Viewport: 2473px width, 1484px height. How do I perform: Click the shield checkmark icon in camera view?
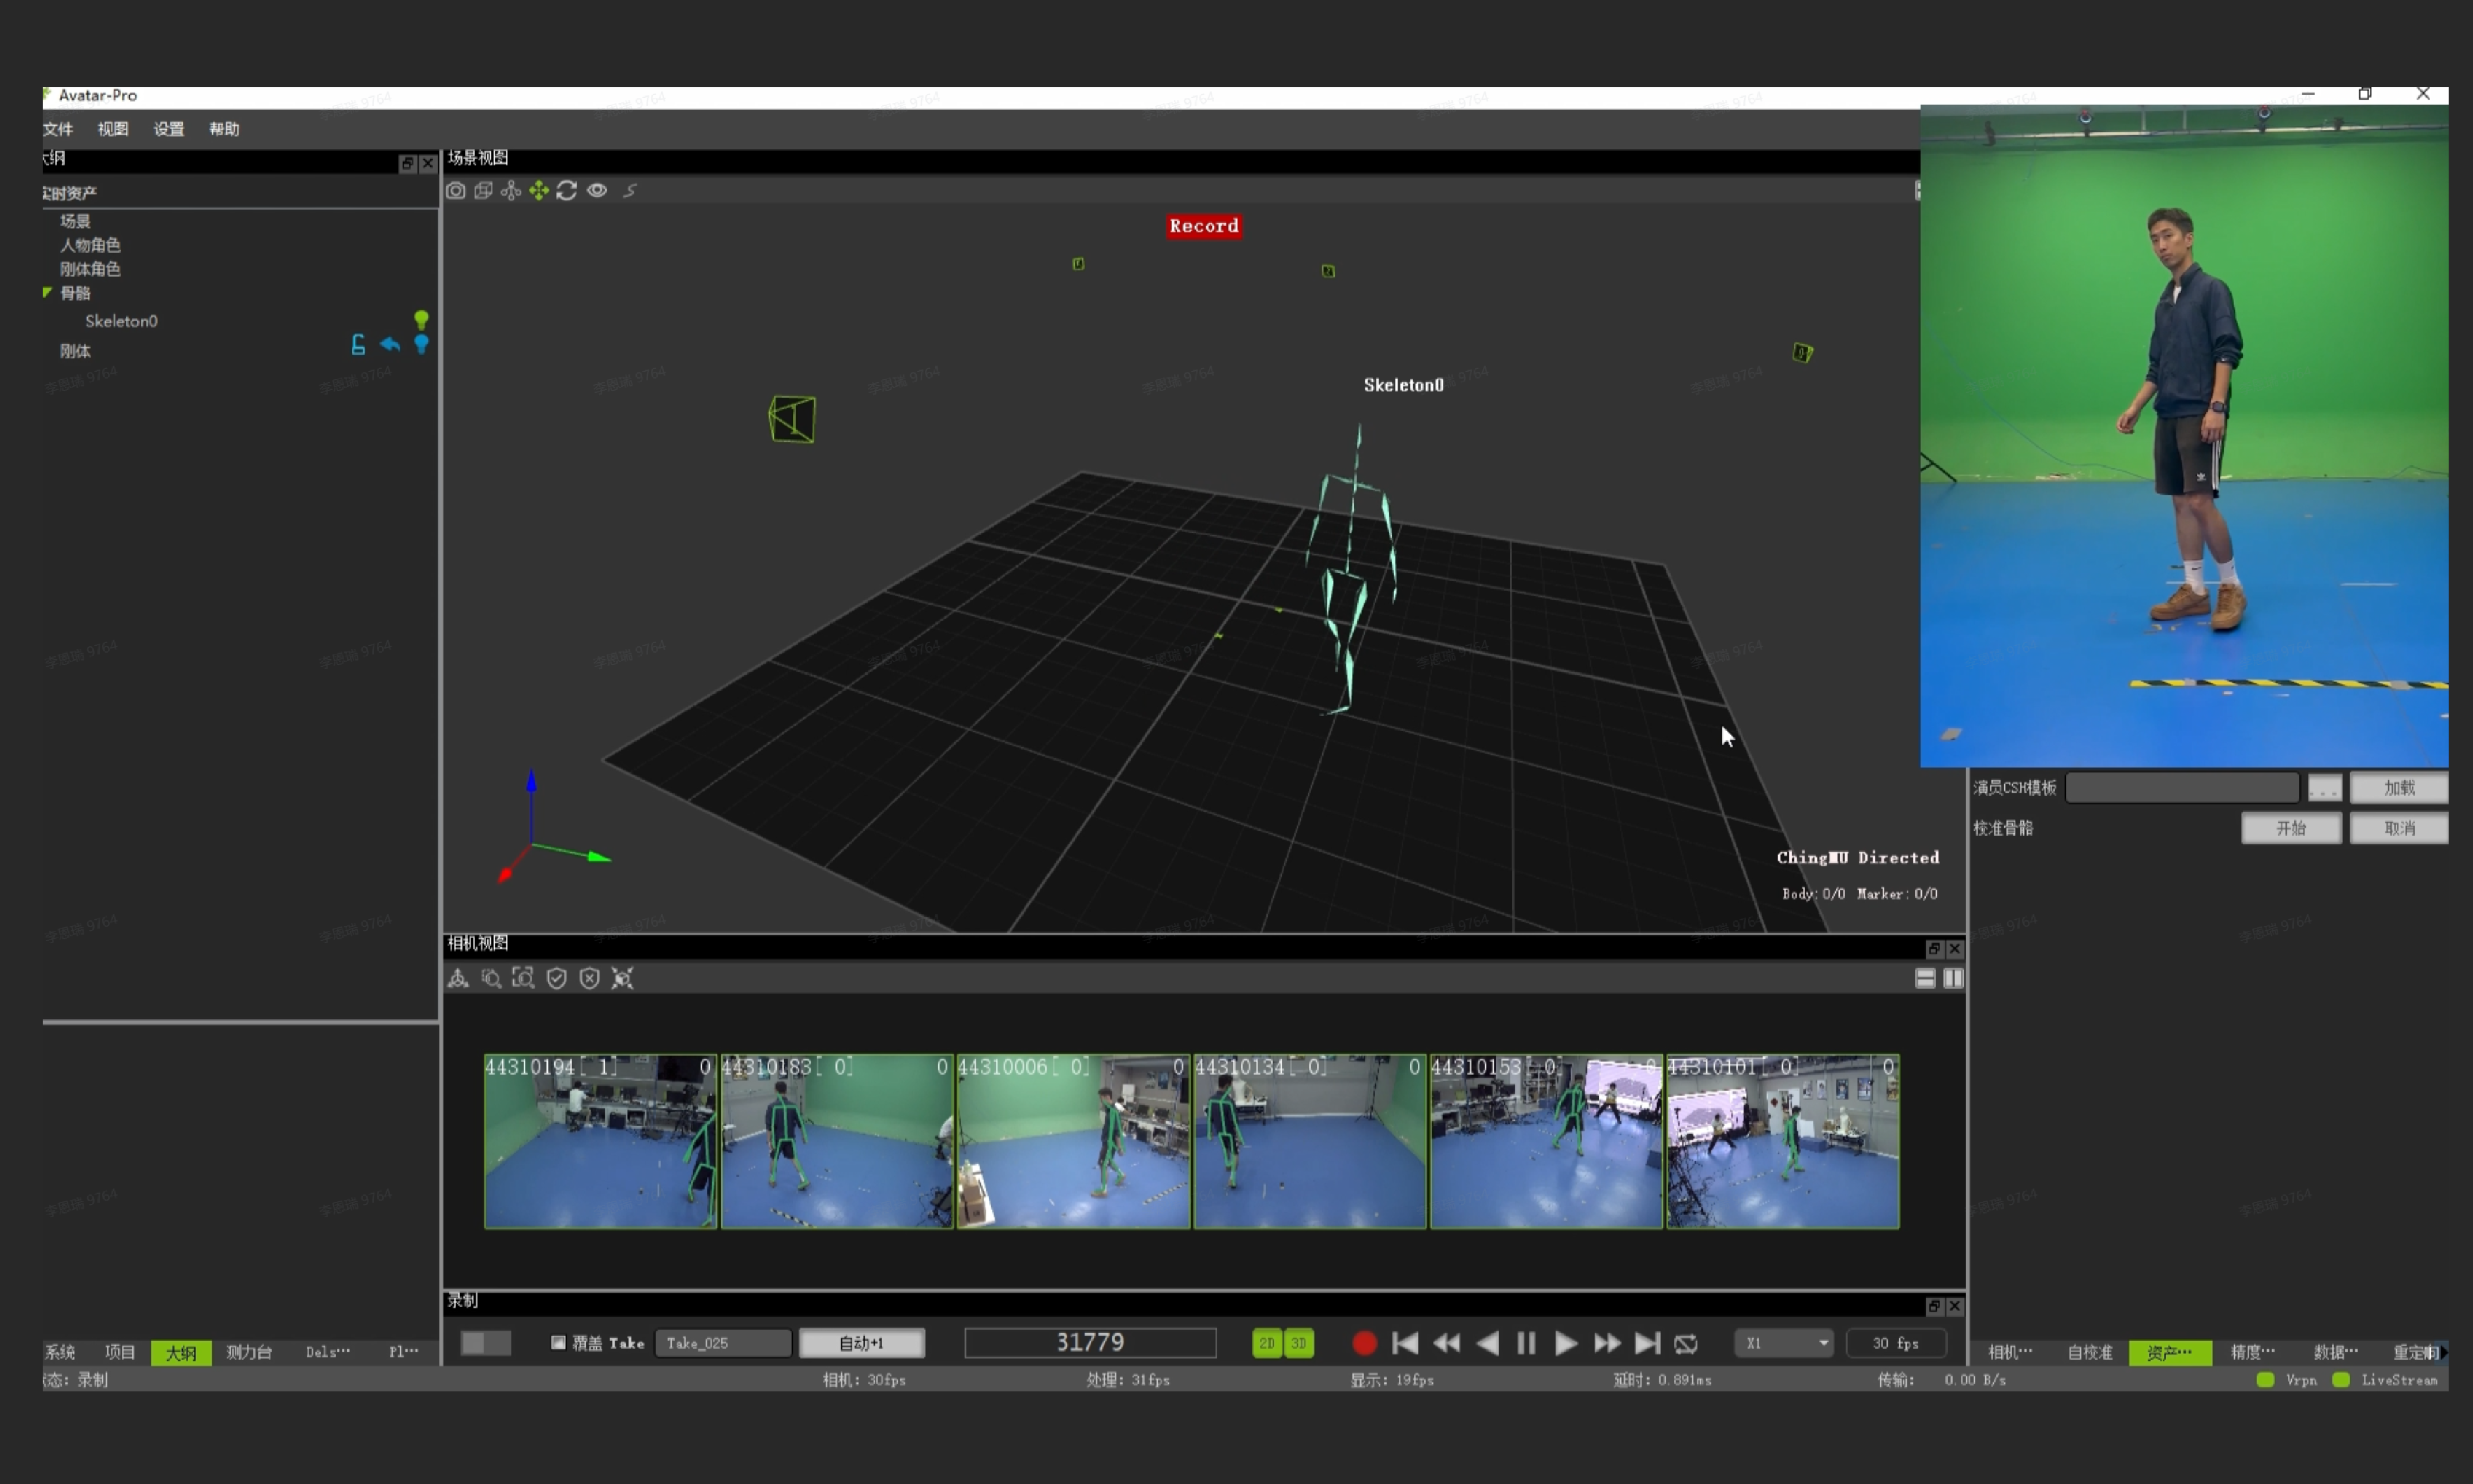[557, 978]
